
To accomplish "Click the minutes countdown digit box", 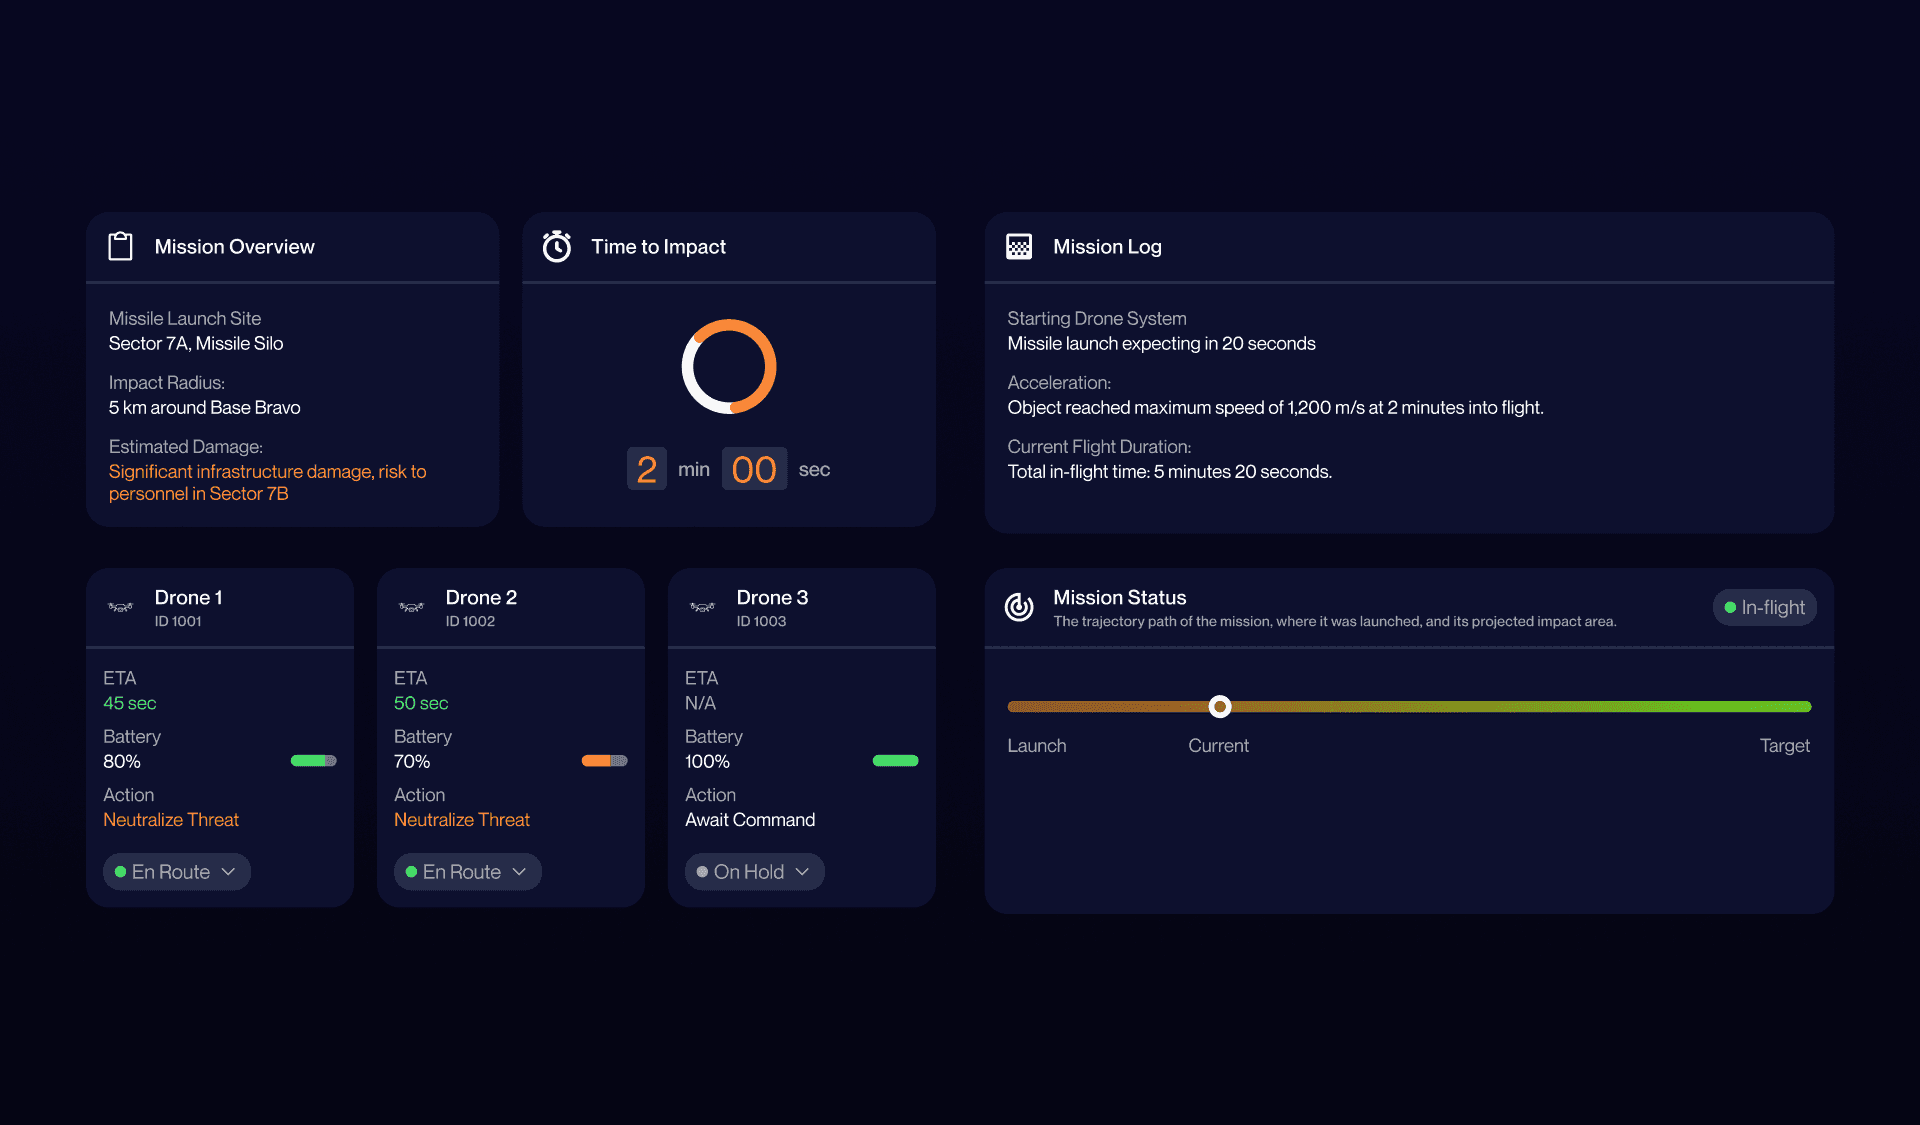I will [x=646, y=469].
